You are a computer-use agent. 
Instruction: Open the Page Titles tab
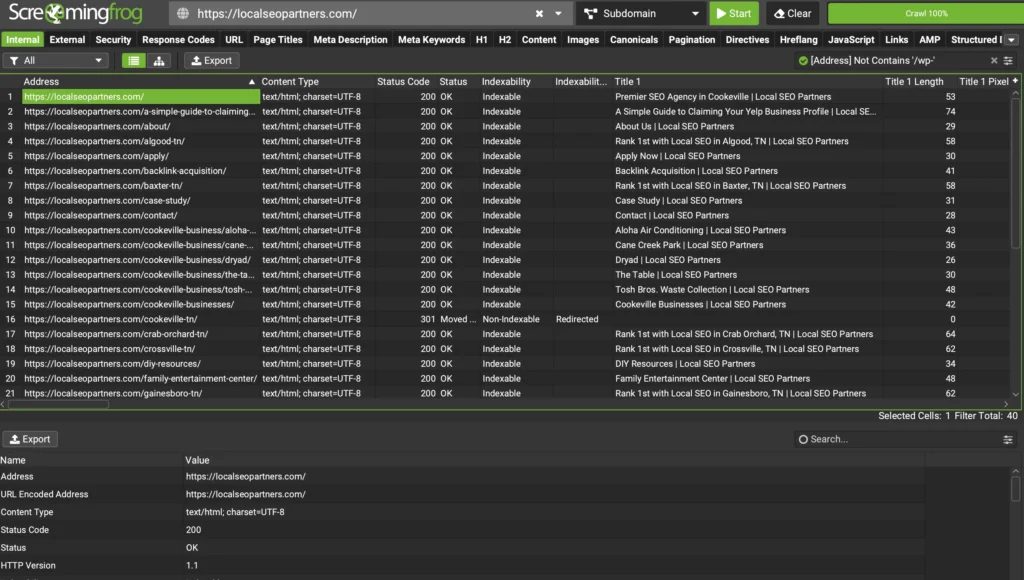(x=278, y=39)
